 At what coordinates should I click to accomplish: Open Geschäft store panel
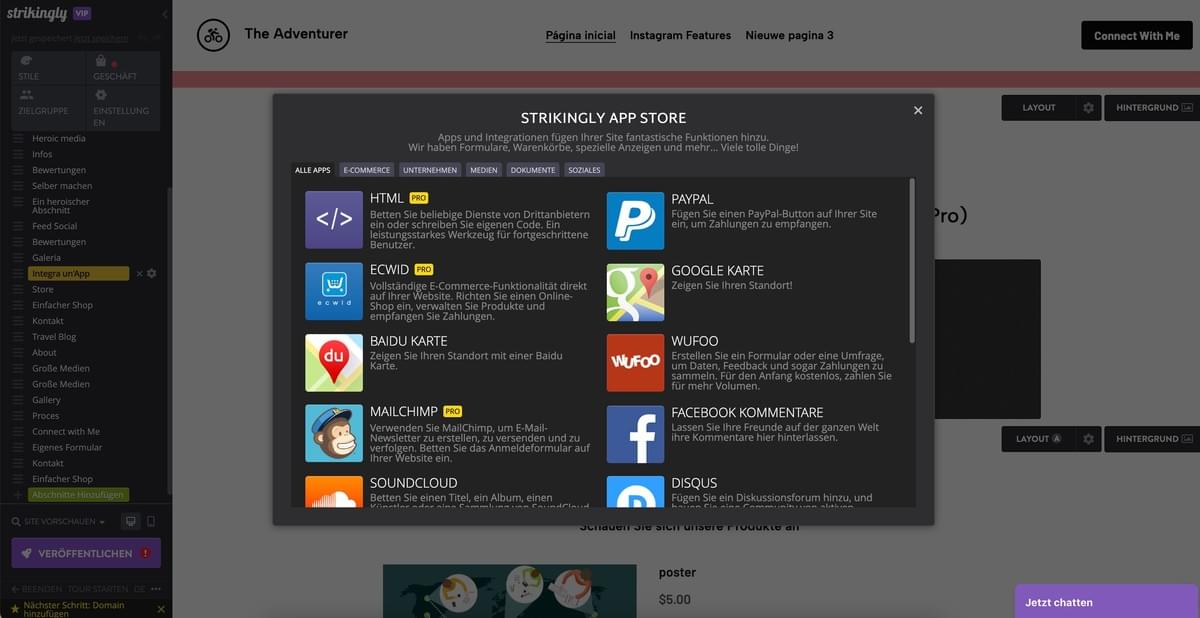(123, 68)
